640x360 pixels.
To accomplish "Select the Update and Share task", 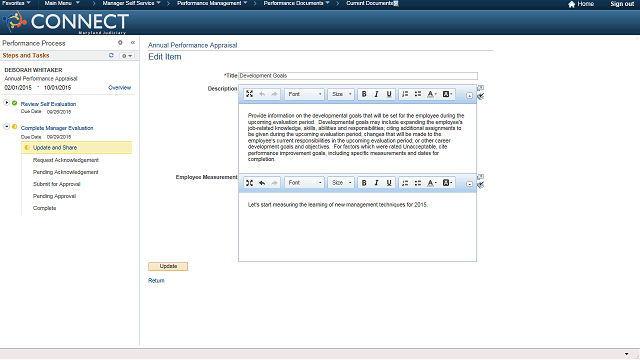I will pos(77,148).
